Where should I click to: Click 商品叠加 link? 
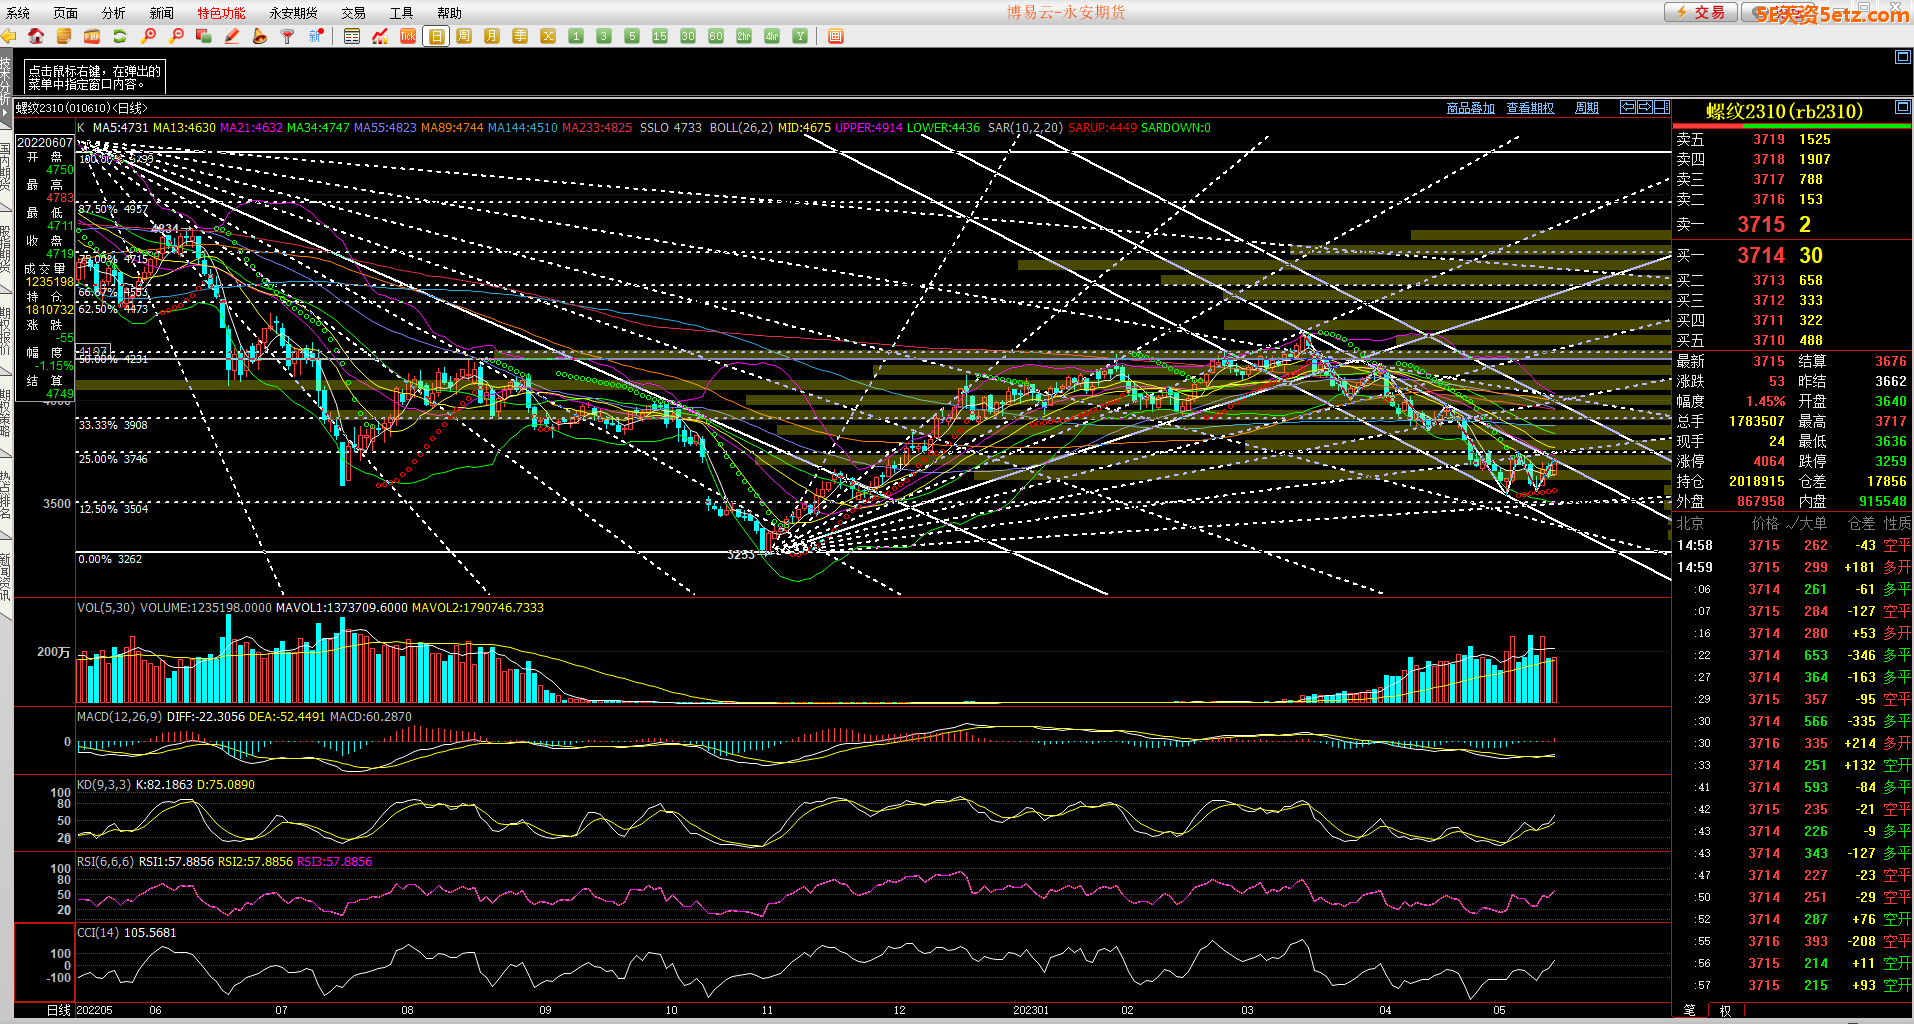point(1470,108)
